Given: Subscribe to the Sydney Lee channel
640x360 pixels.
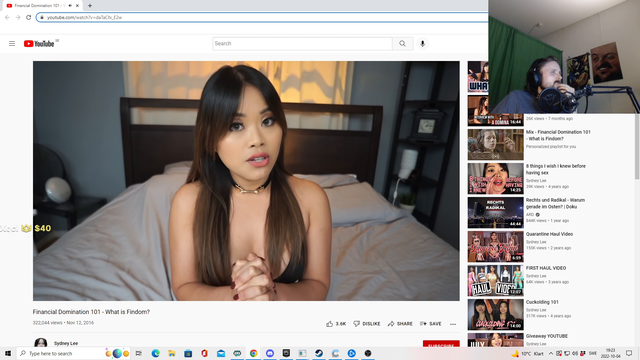Looking at the screenshot, I should pos(441,344).
